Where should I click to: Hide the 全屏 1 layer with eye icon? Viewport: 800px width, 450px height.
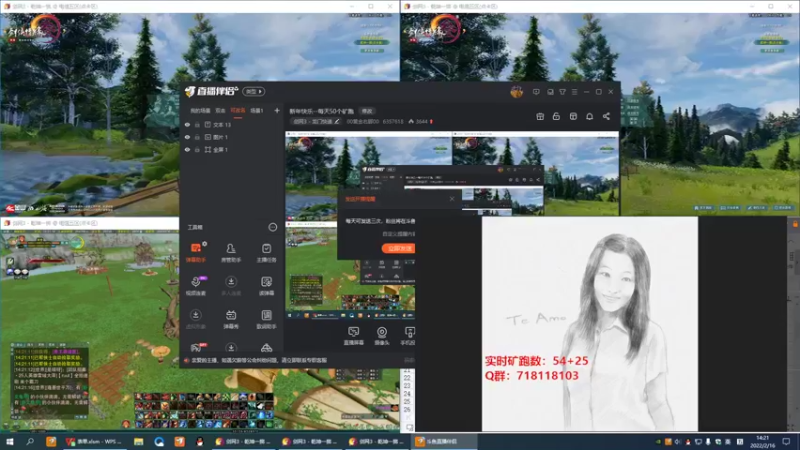187,149
